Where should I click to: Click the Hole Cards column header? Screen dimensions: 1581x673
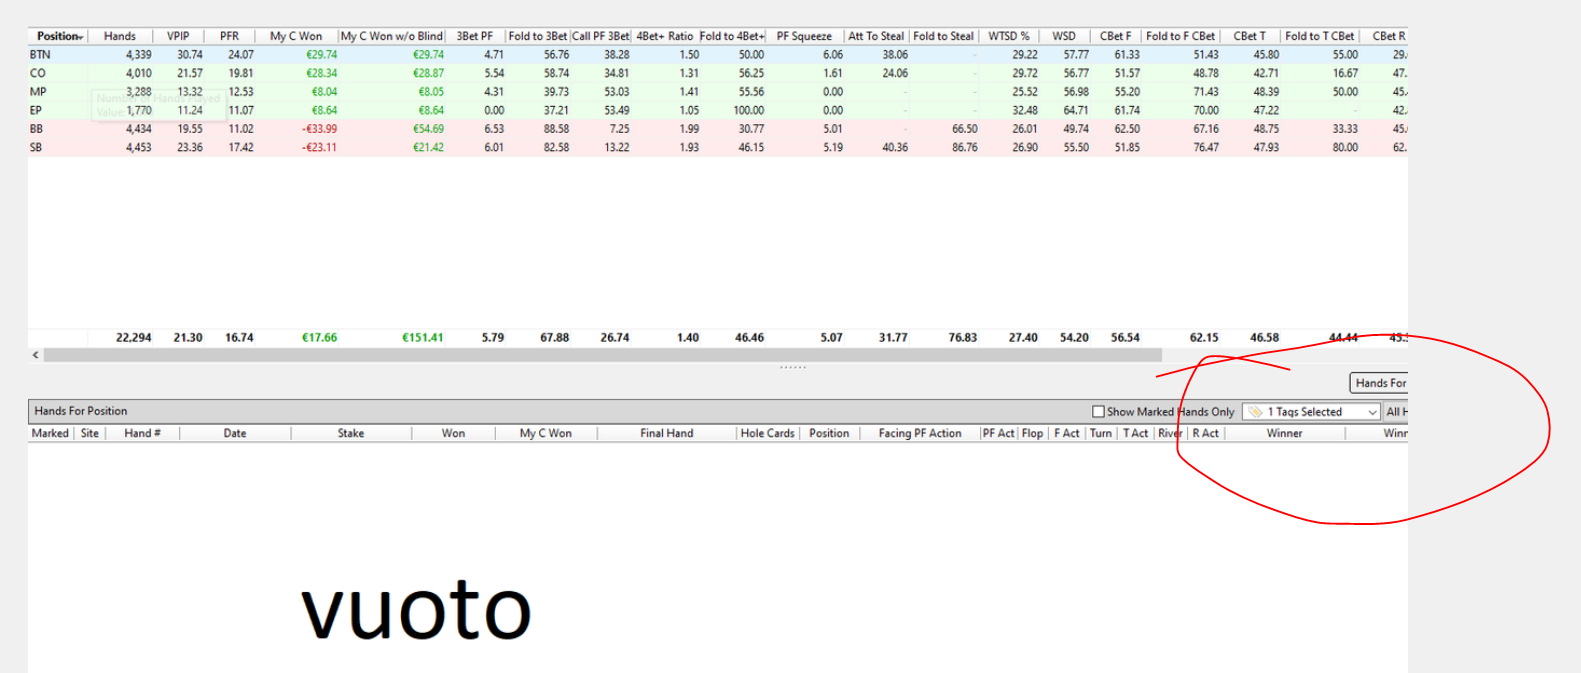pyautogui.click(x=767, y=433)
